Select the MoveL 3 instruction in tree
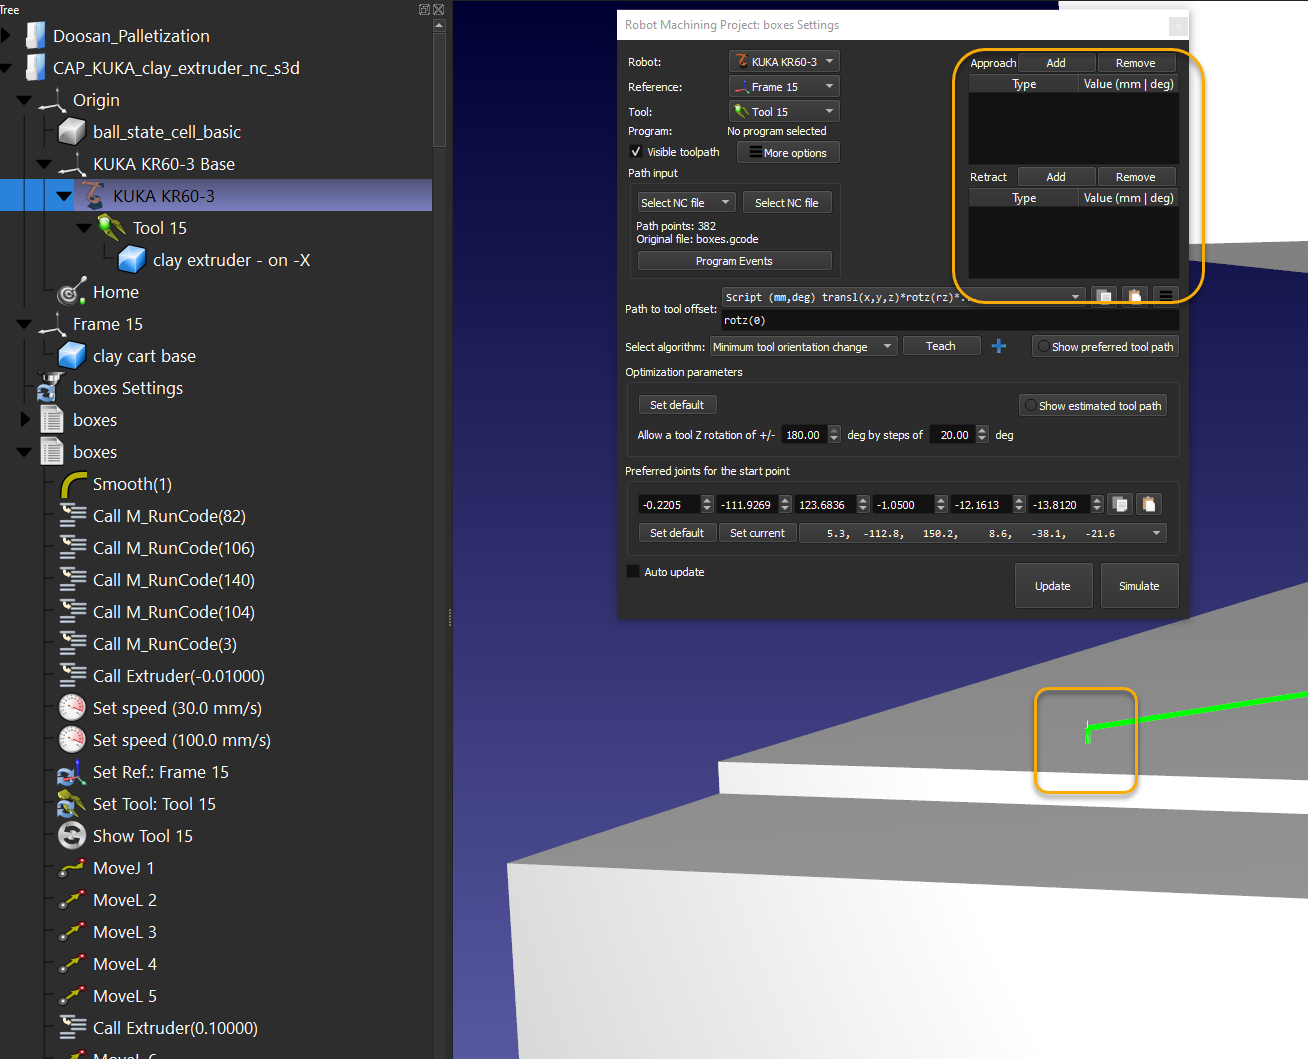This screenshot has height=1059, width=1308. pyautogui.click(x=124, y=932)
